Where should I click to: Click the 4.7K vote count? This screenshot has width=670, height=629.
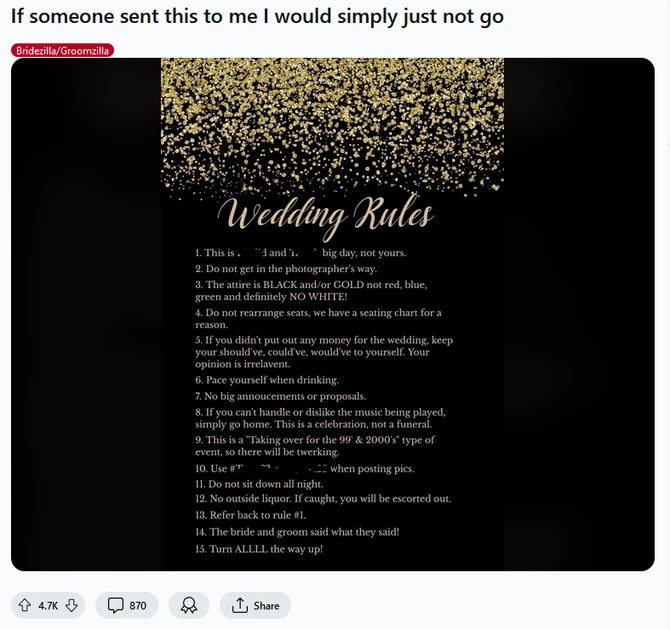click(48, 605)
